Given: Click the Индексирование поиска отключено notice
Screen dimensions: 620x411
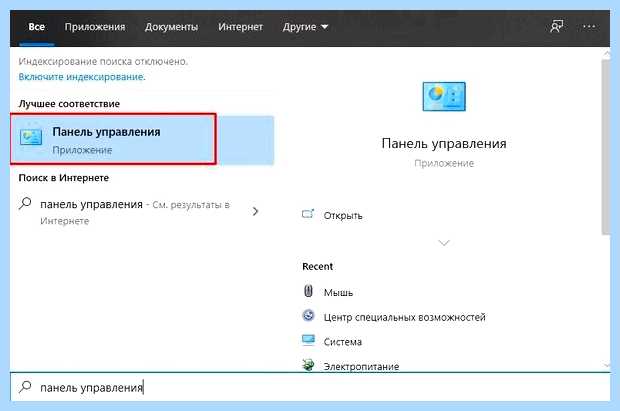Looking at the screenshot, I should tap(103, 61).
